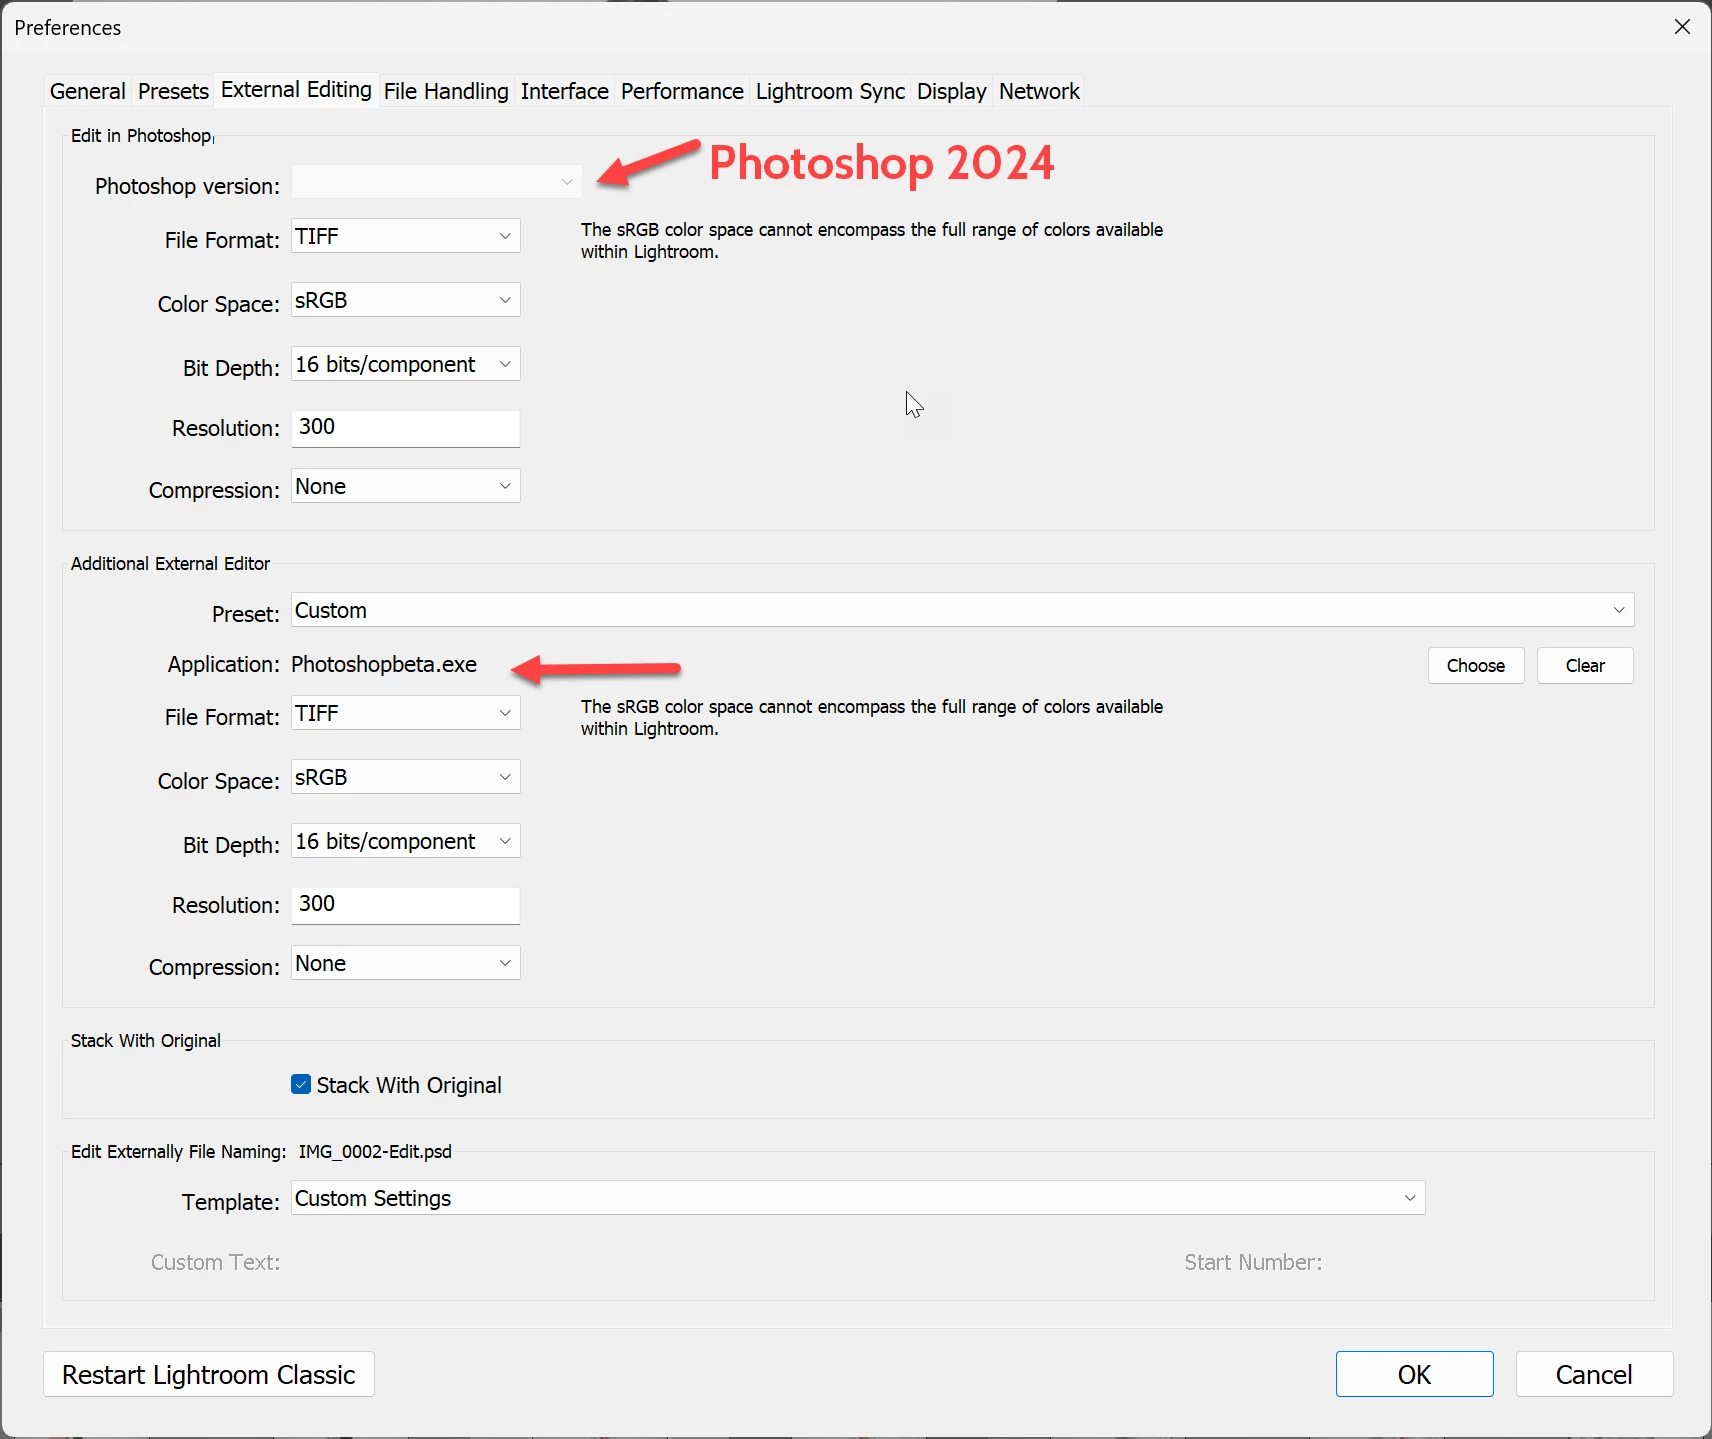This screenshot has width=1712, height=1439.
Task: Open Additional External Editor Bit Depth dropdown
Action: click(406, 841)
